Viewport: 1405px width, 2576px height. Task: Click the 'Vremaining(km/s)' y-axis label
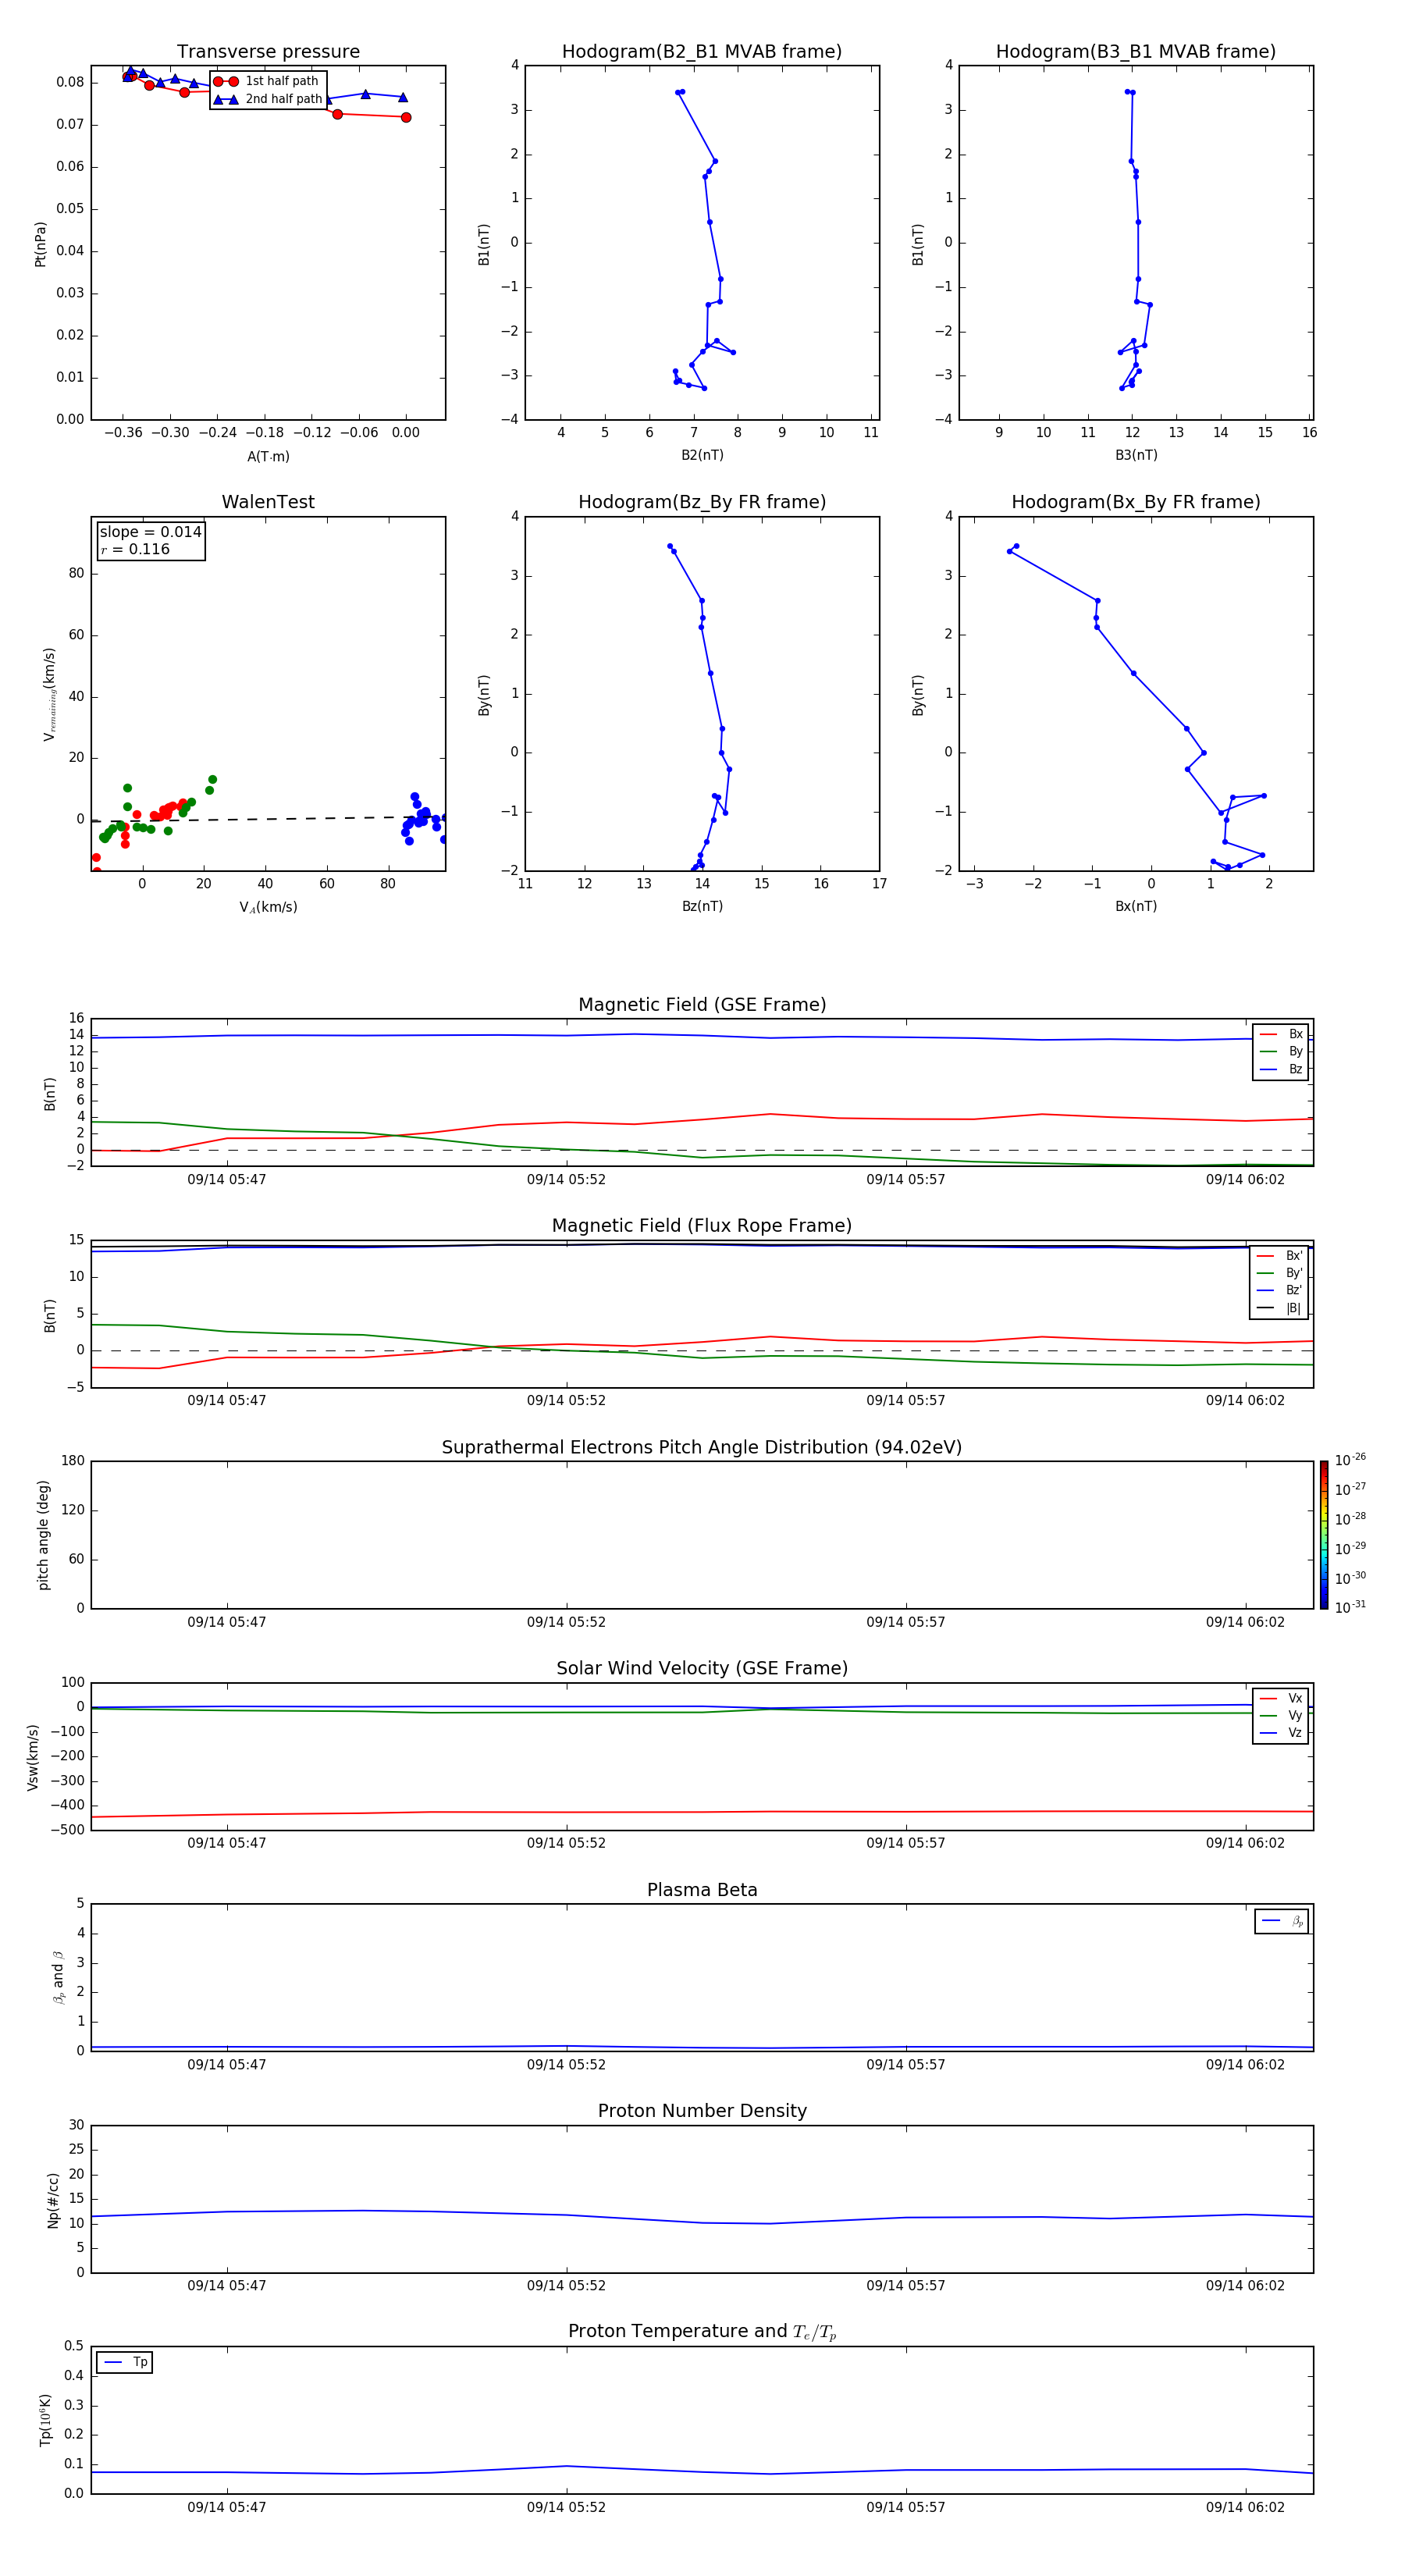pos(49,694)
